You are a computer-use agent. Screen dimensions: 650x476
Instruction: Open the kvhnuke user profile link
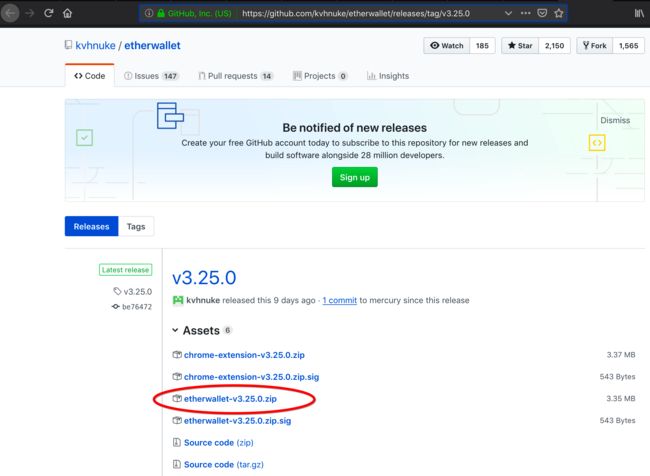[95, 46]
